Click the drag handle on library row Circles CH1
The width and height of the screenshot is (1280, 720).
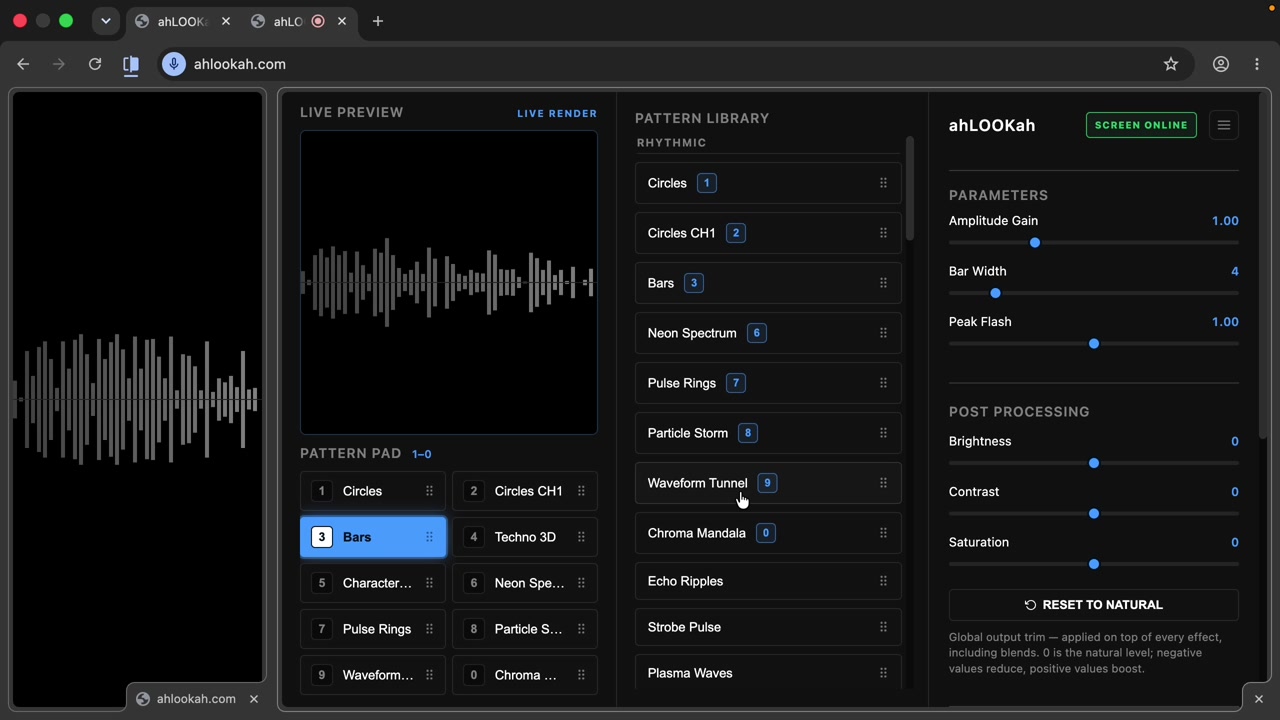(x=883, y=233)
